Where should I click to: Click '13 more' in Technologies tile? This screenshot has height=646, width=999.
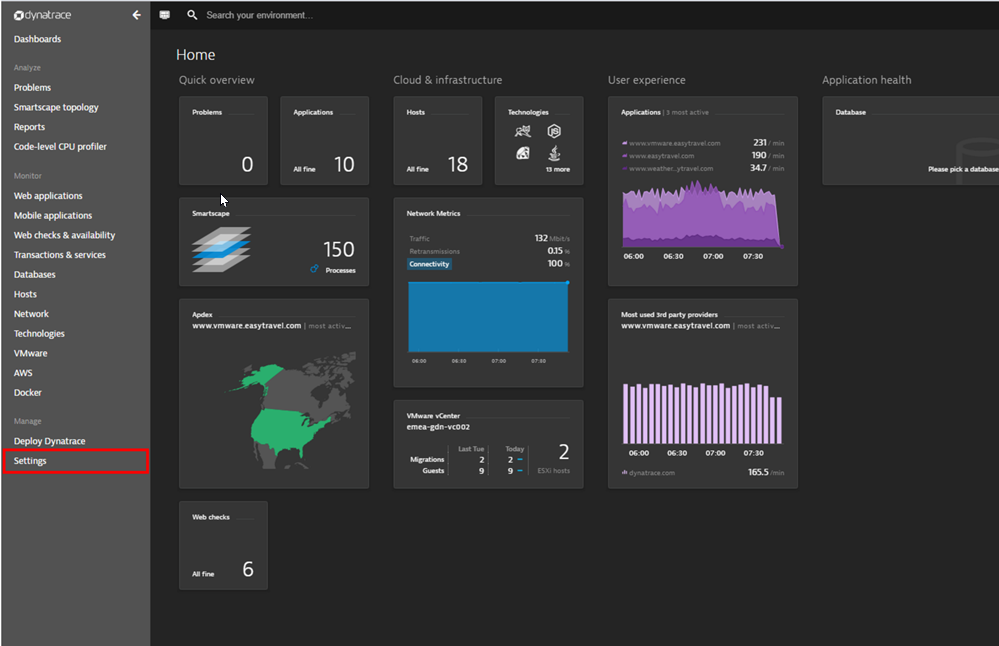(x=557, y=169)
